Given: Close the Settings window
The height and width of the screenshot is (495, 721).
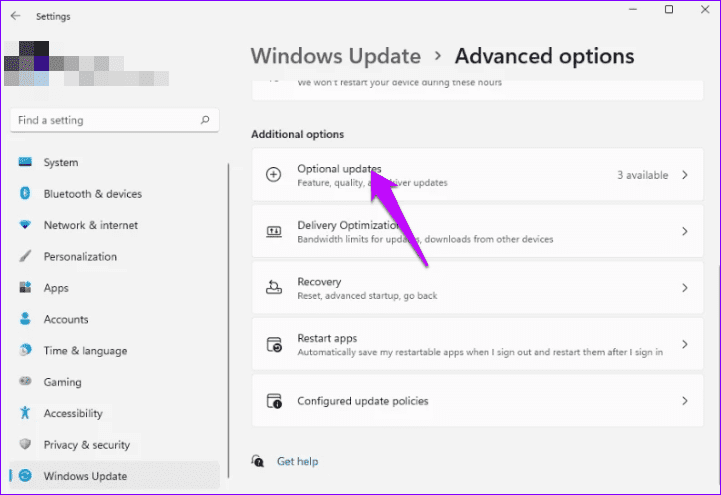Looking at the screenshot, I should tap(705, 9).
